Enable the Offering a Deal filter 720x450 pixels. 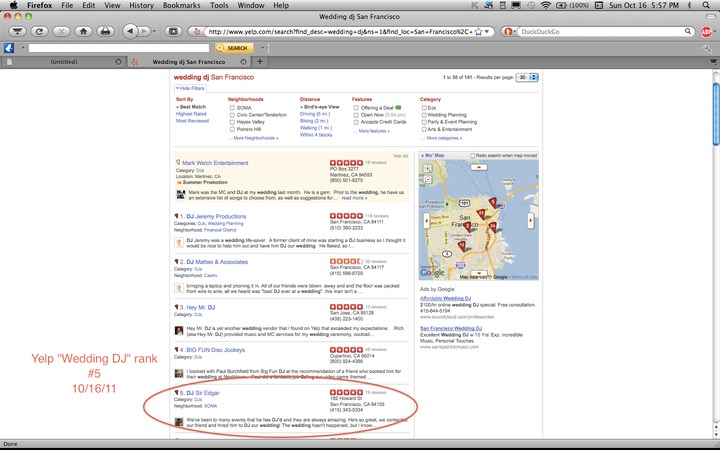click(x=356, y=108)
